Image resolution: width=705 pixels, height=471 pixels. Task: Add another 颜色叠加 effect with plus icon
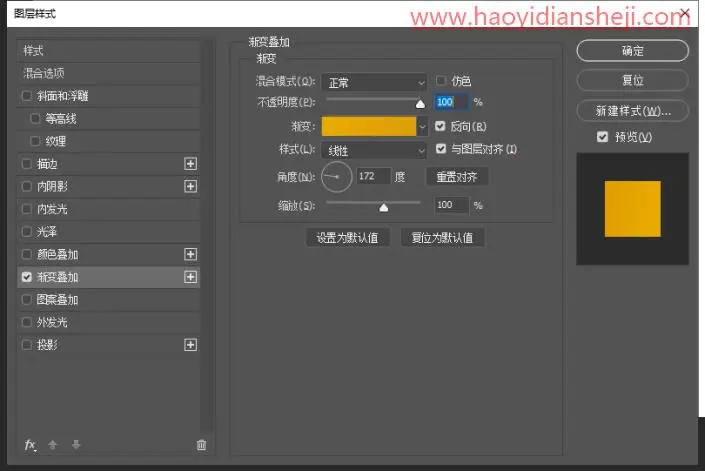coord(191,254)
